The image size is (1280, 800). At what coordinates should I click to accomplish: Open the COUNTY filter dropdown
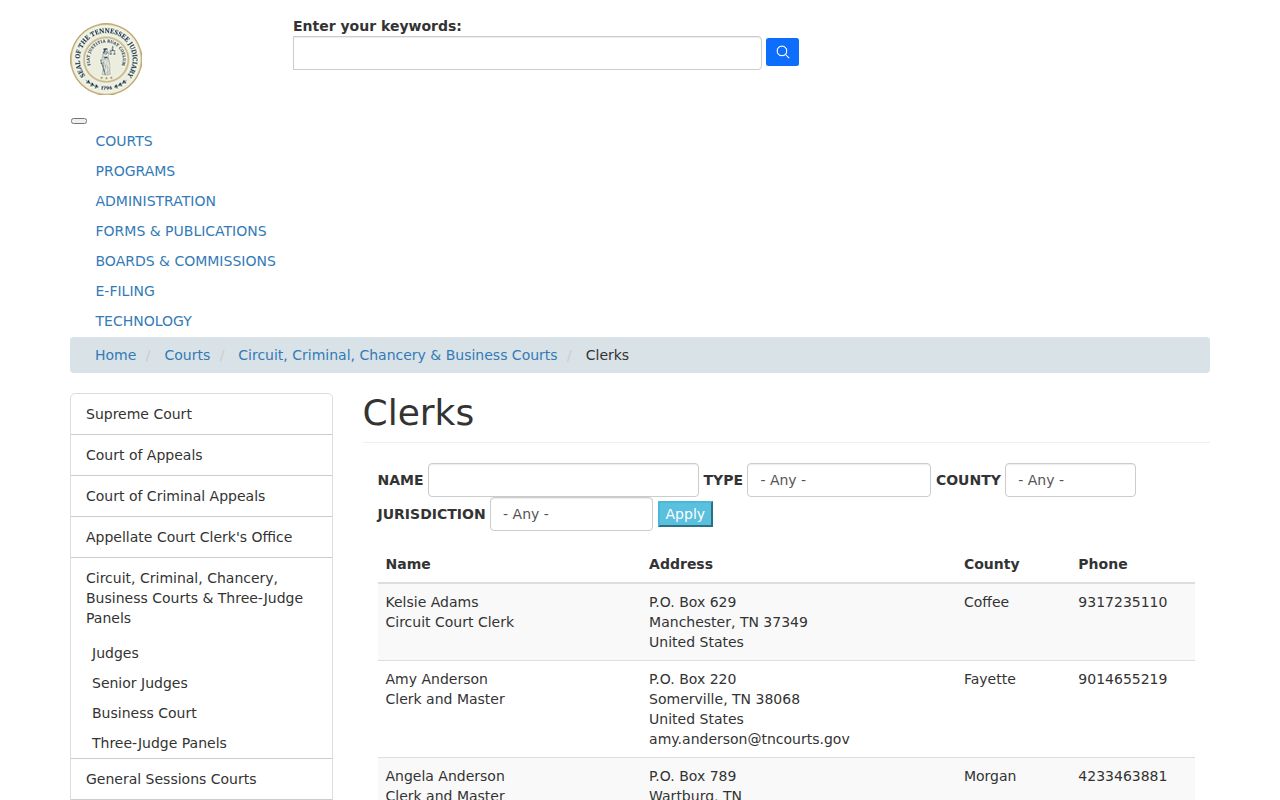[1070, 480]
